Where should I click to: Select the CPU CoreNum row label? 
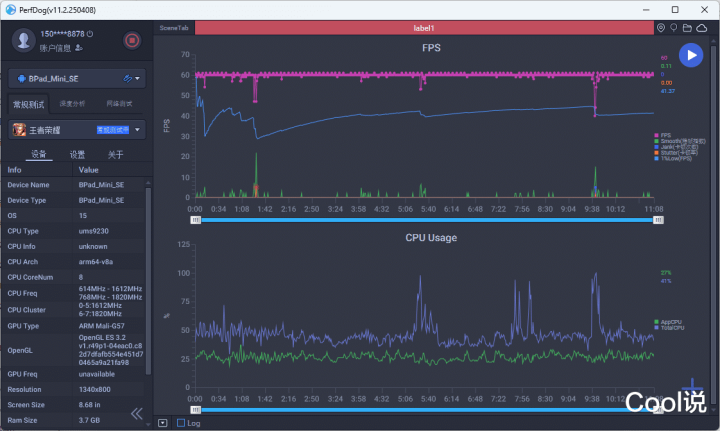tap(30, 277)
